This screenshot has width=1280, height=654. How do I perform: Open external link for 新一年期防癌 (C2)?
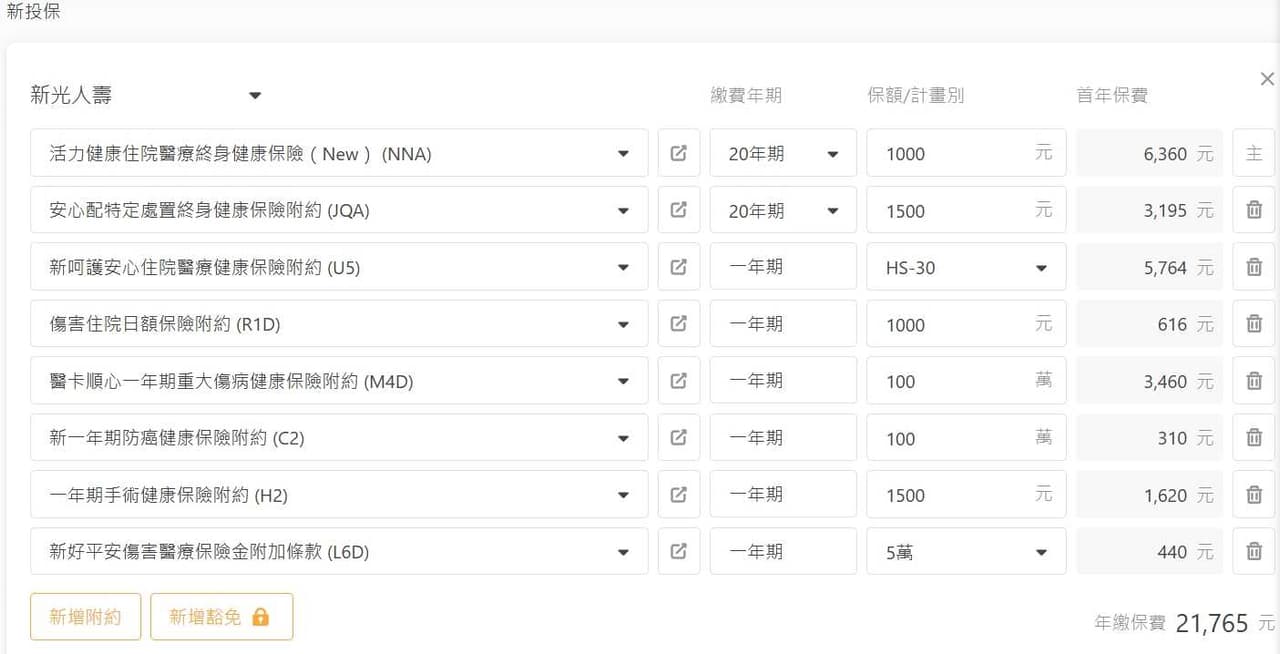(678, 438)
